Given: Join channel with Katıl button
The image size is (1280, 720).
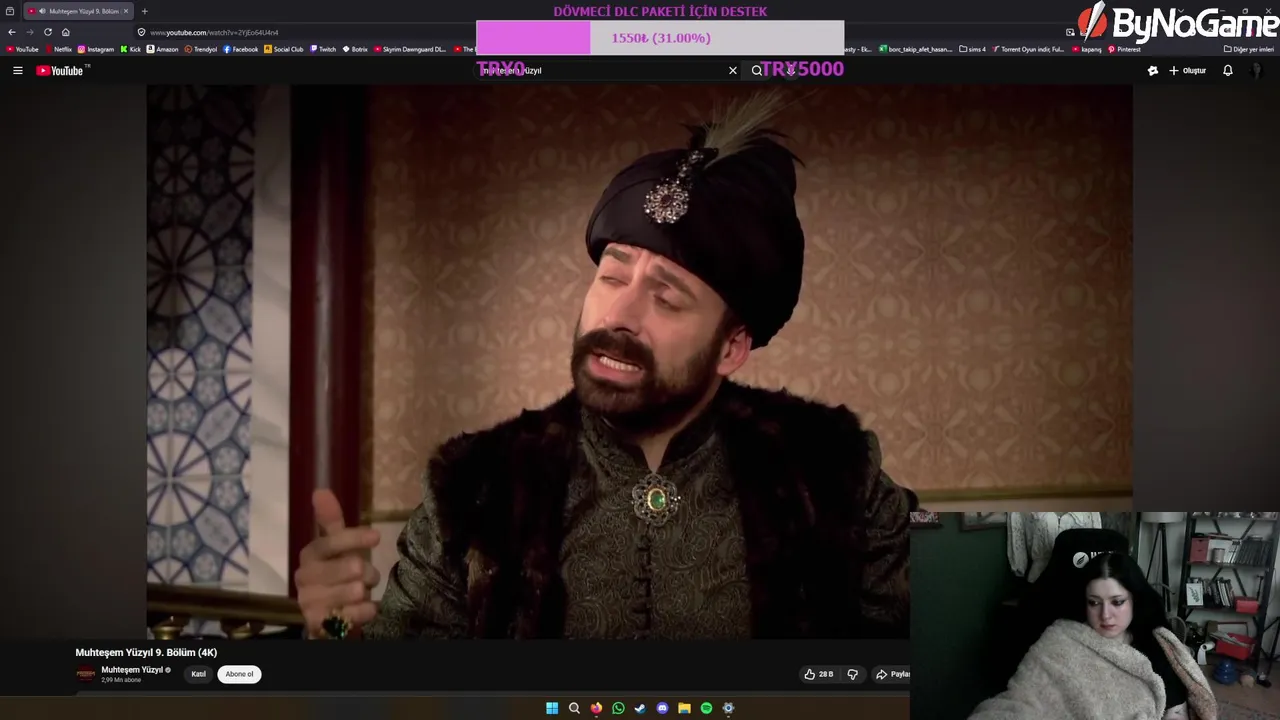Looking at the screenshot, I should tap(198, 674).
